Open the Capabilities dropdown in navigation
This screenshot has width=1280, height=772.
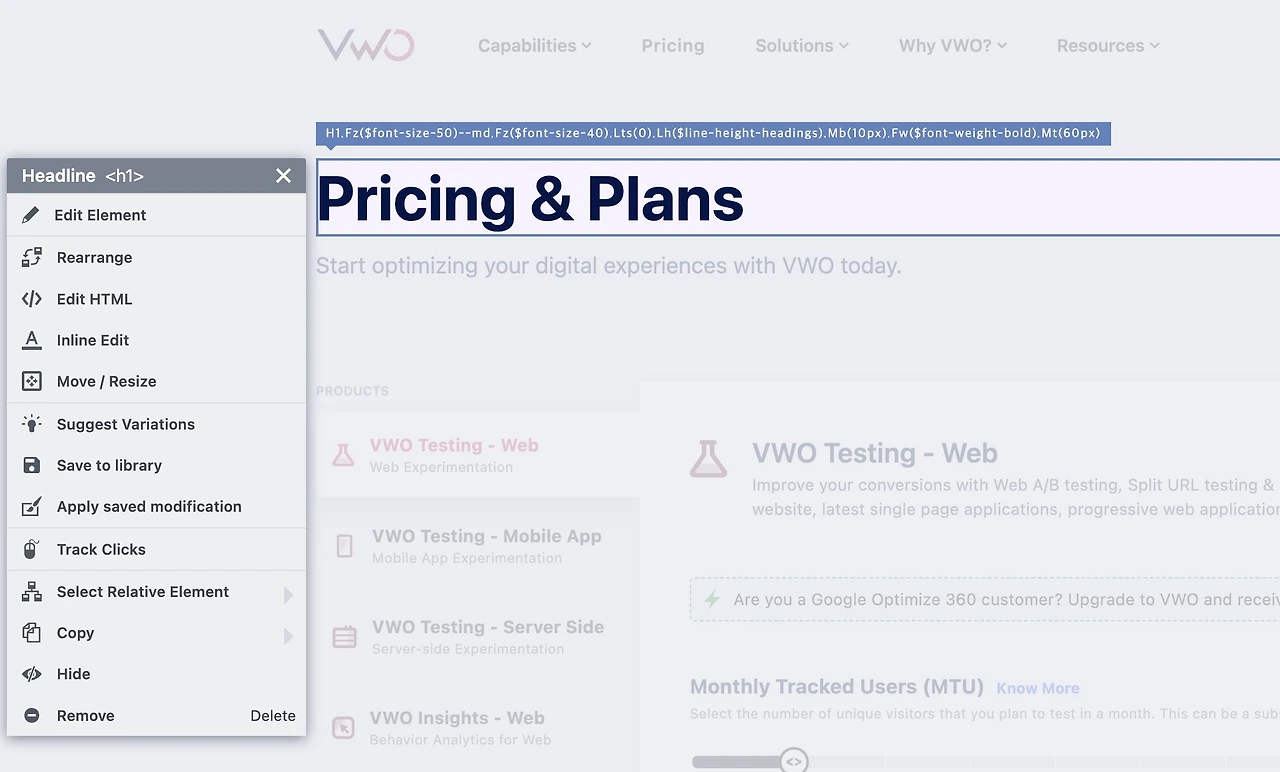pyautogui.click(x=534, y=46)
